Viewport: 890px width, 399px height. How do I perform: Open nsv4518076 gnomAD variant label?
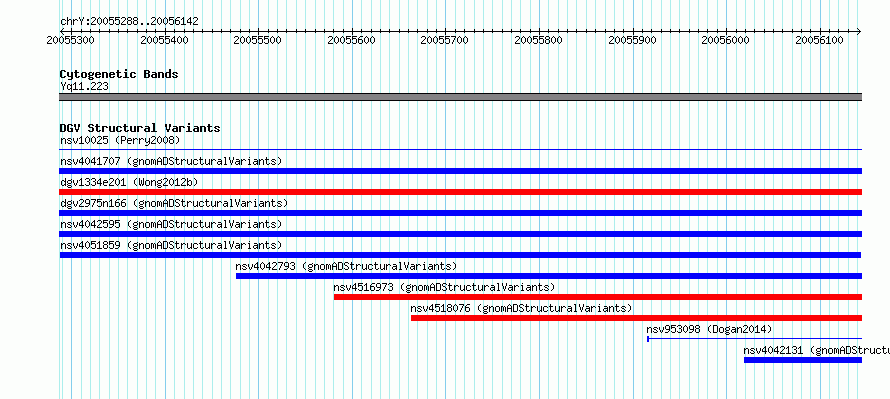(x=522, y=308)
